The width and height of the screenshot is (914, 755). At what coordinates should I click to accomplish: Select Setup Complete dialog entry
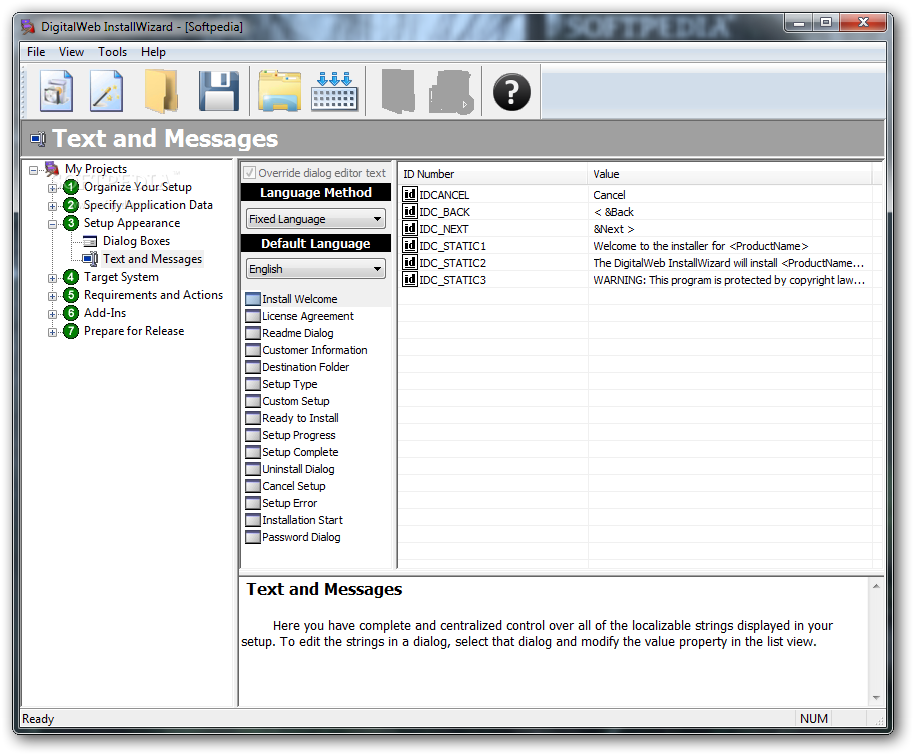[x=300, y=451]
